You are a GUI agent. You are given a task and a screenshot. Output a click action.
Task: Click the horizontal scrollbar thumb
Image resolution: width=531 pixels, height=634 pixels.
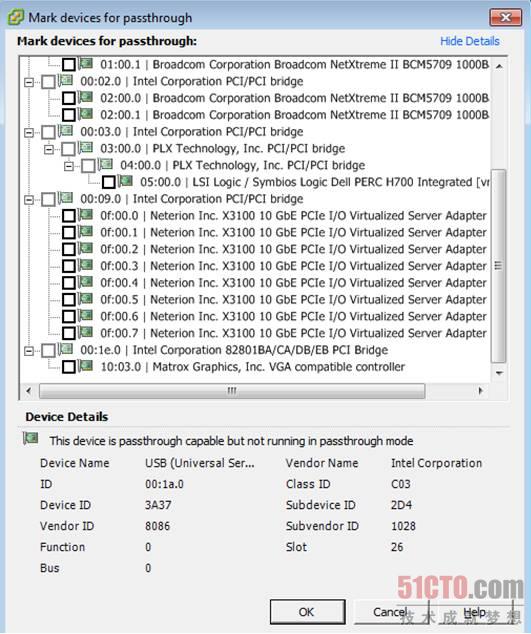[x=232, y=391]
